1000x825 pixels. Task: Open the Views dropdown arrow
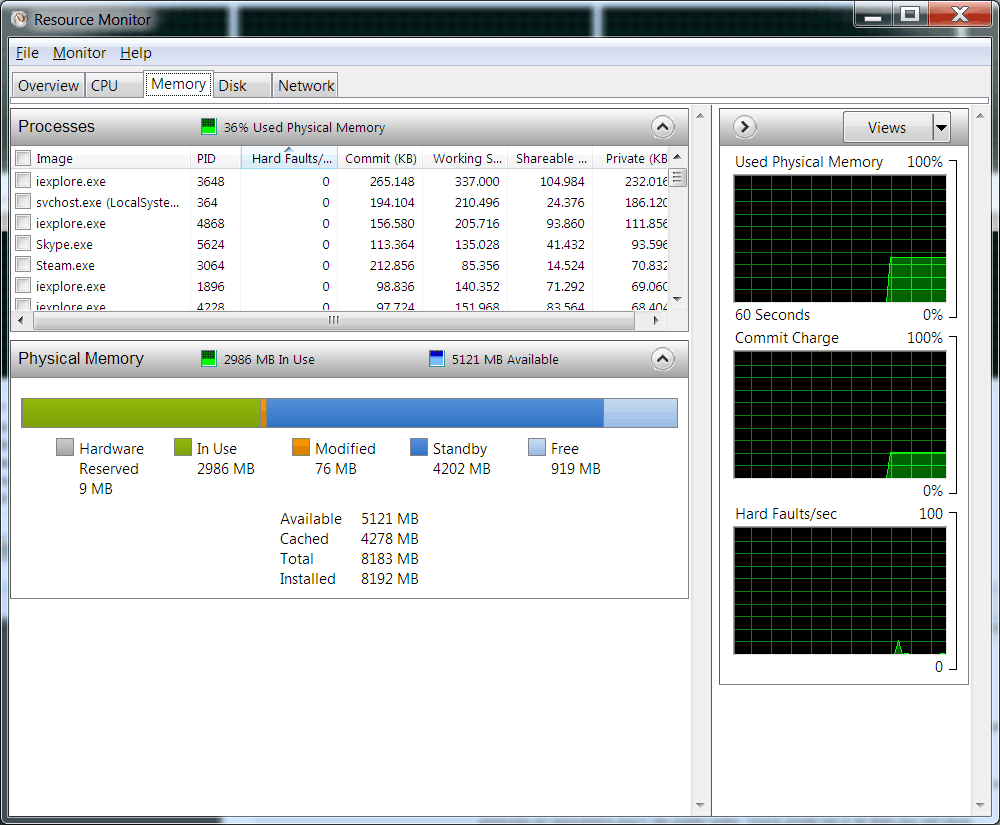point(941,128)
